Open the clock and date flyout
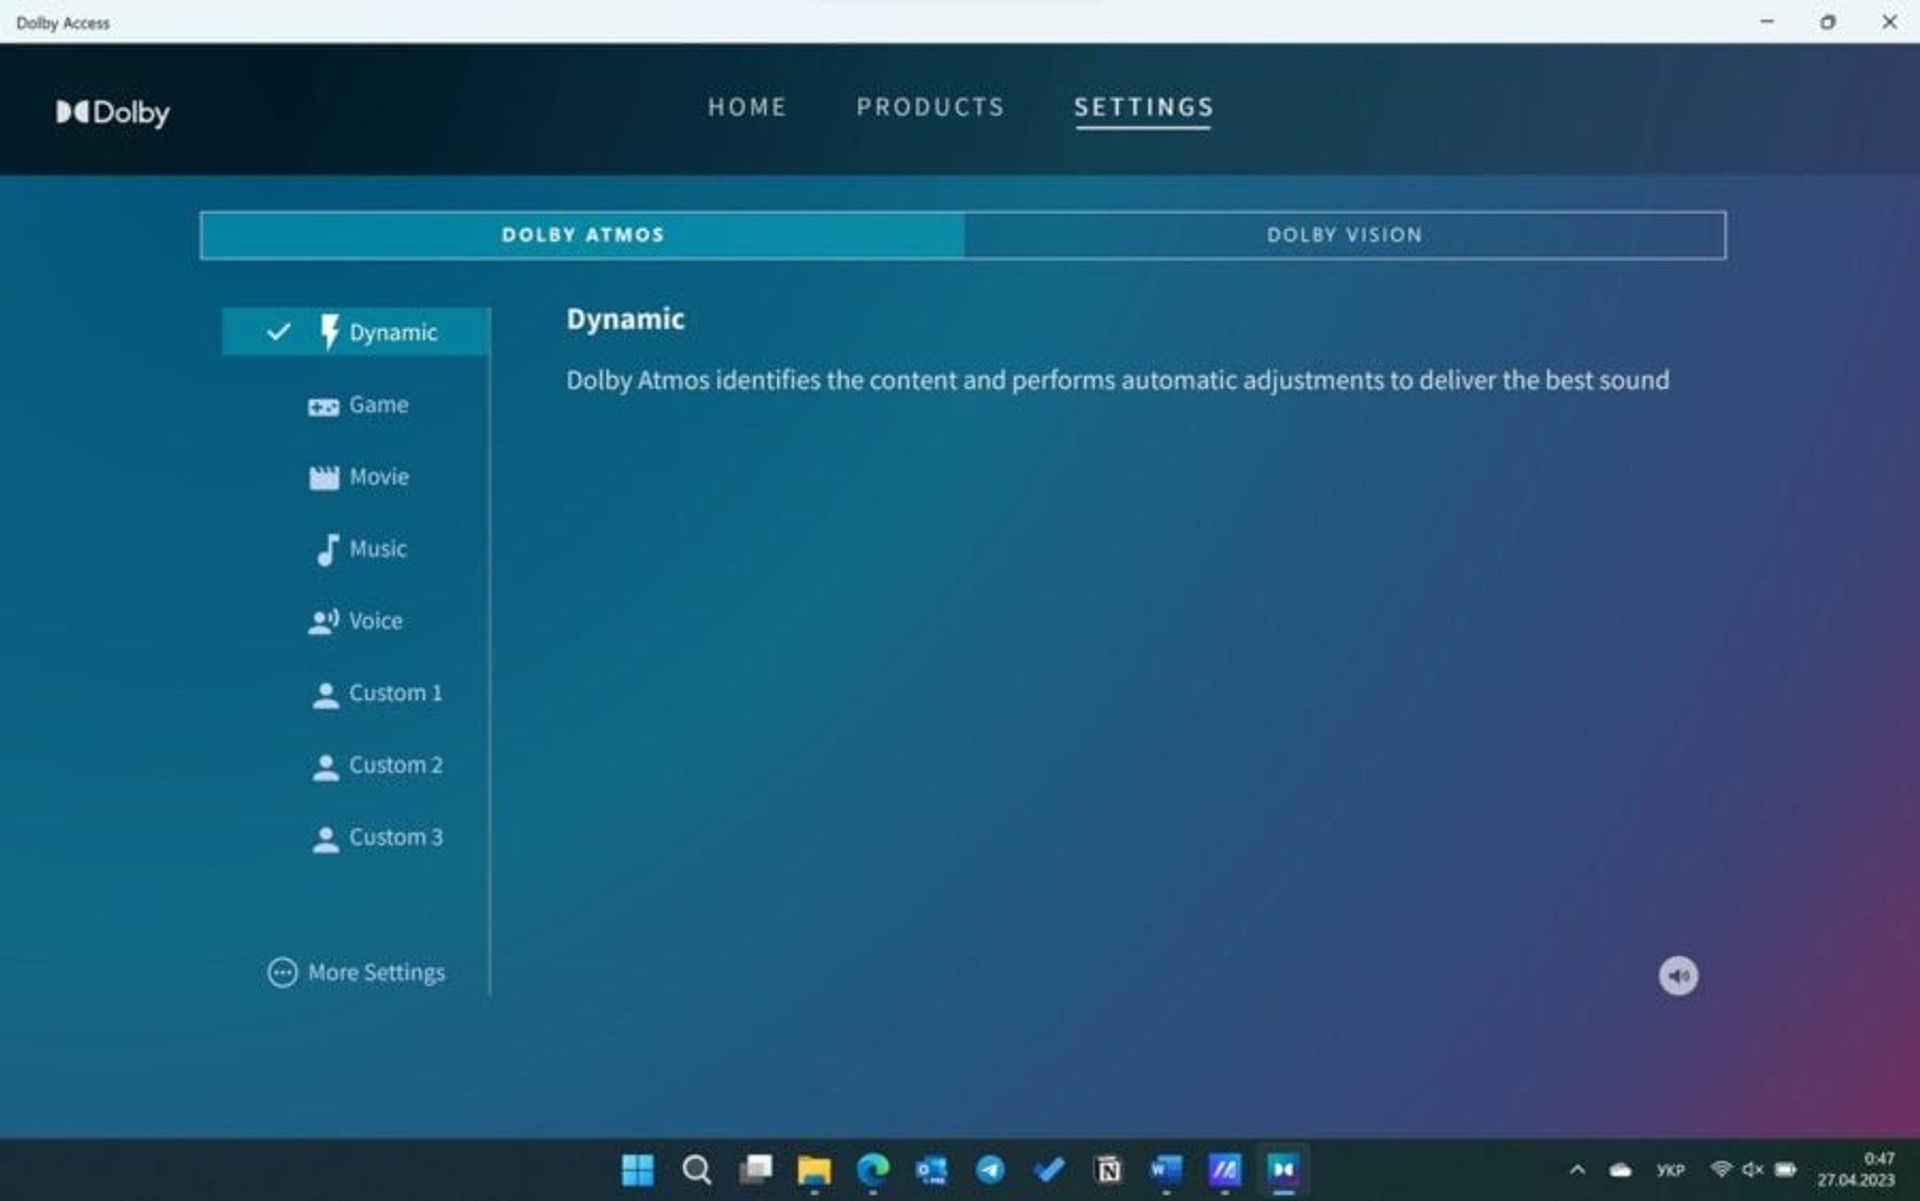Viewport: 1920px width, 1201px height. pos(1856,1169)
